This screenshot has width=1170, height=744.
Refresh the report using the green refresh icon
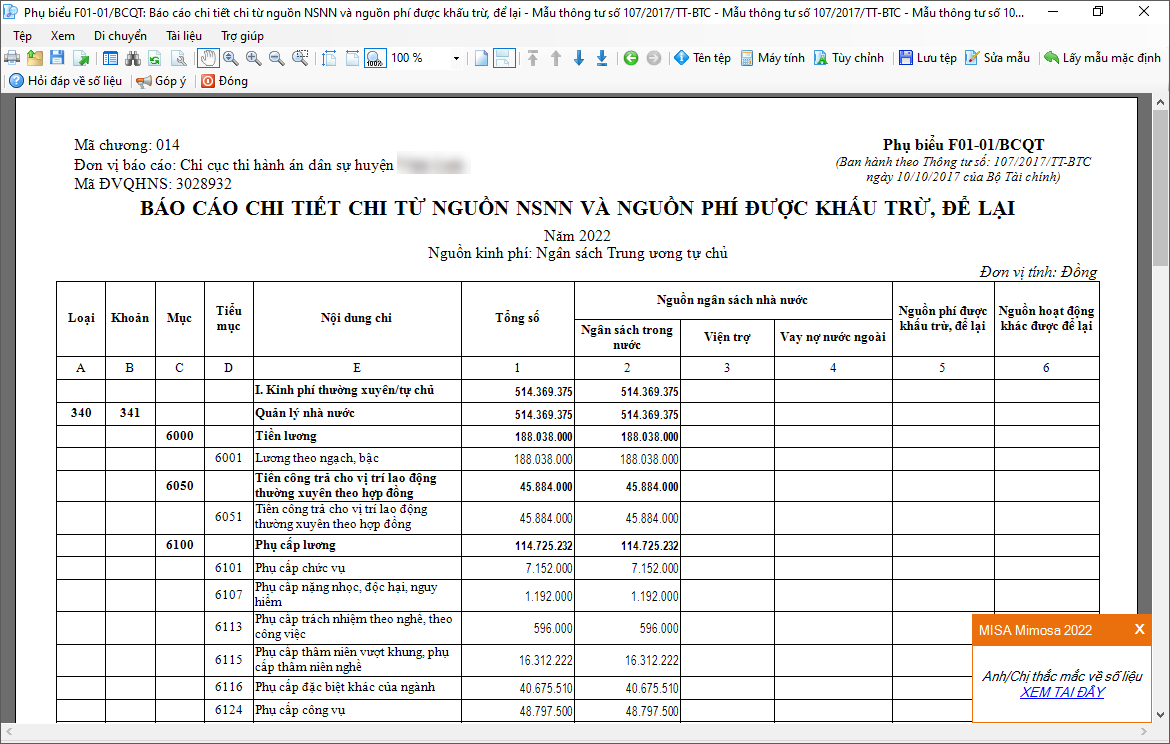pyautogui.click(x=155, y=58)
